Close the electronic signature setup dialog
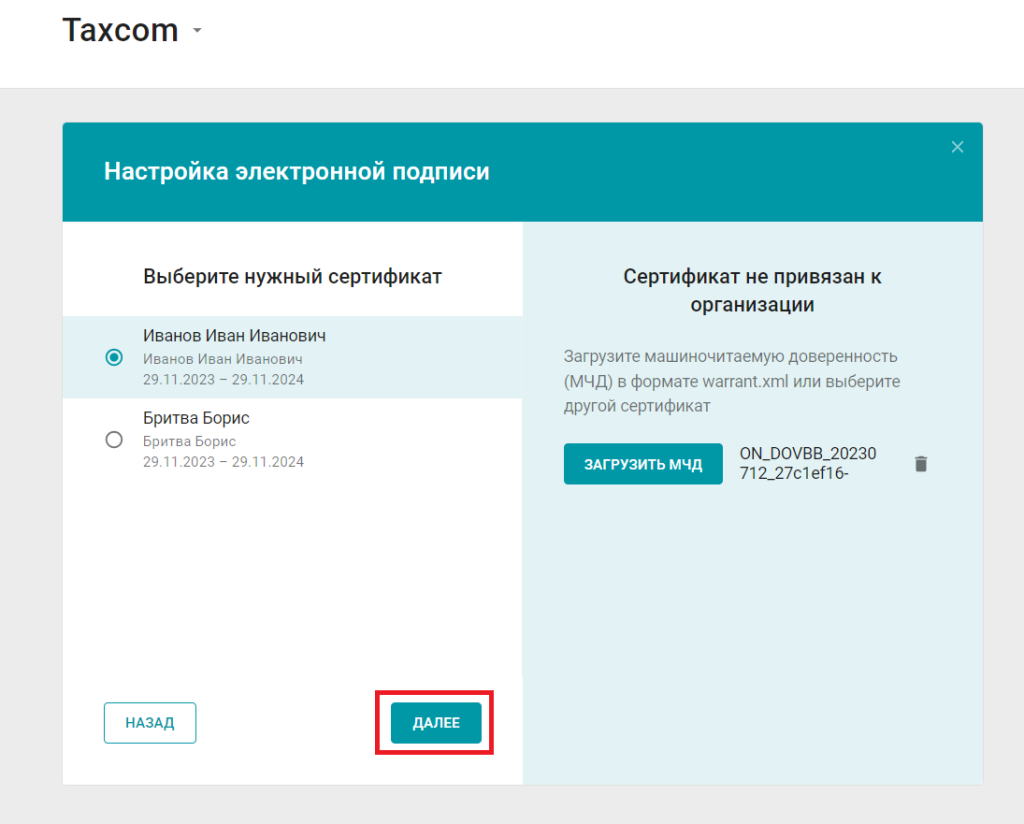1024x824 pixels. (x=957, y=147)
